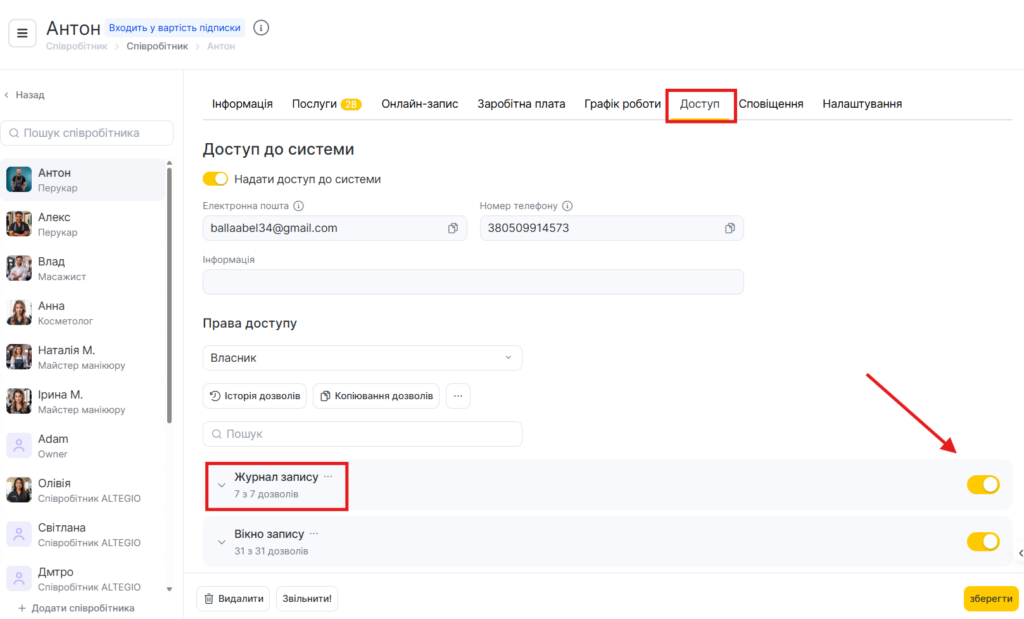Viewport: 1024px width, 619px height.
Task: Click the permissions Пошук search field
Action: [362, 434]
